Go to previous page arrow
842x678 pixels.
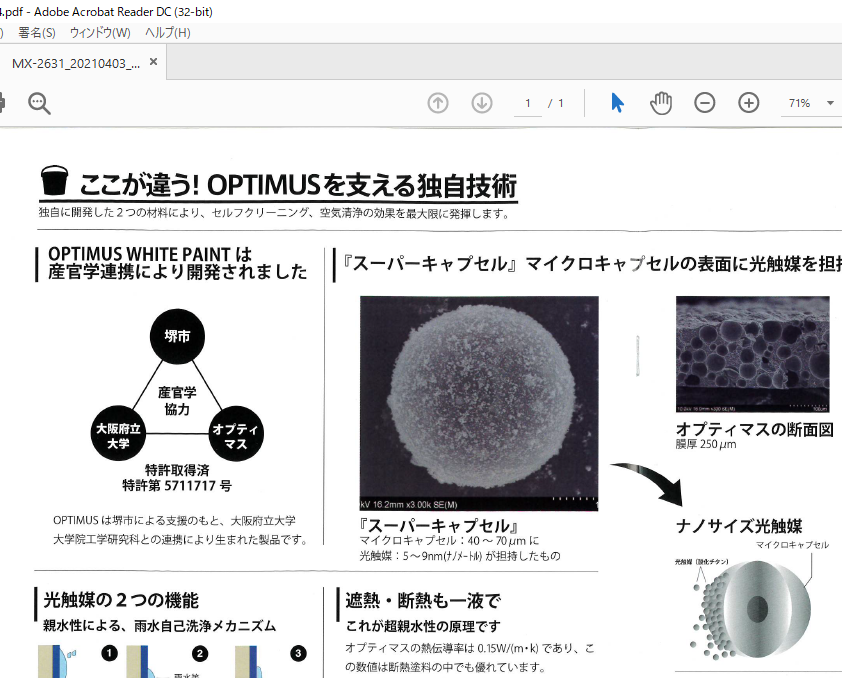tap(438, 103)
